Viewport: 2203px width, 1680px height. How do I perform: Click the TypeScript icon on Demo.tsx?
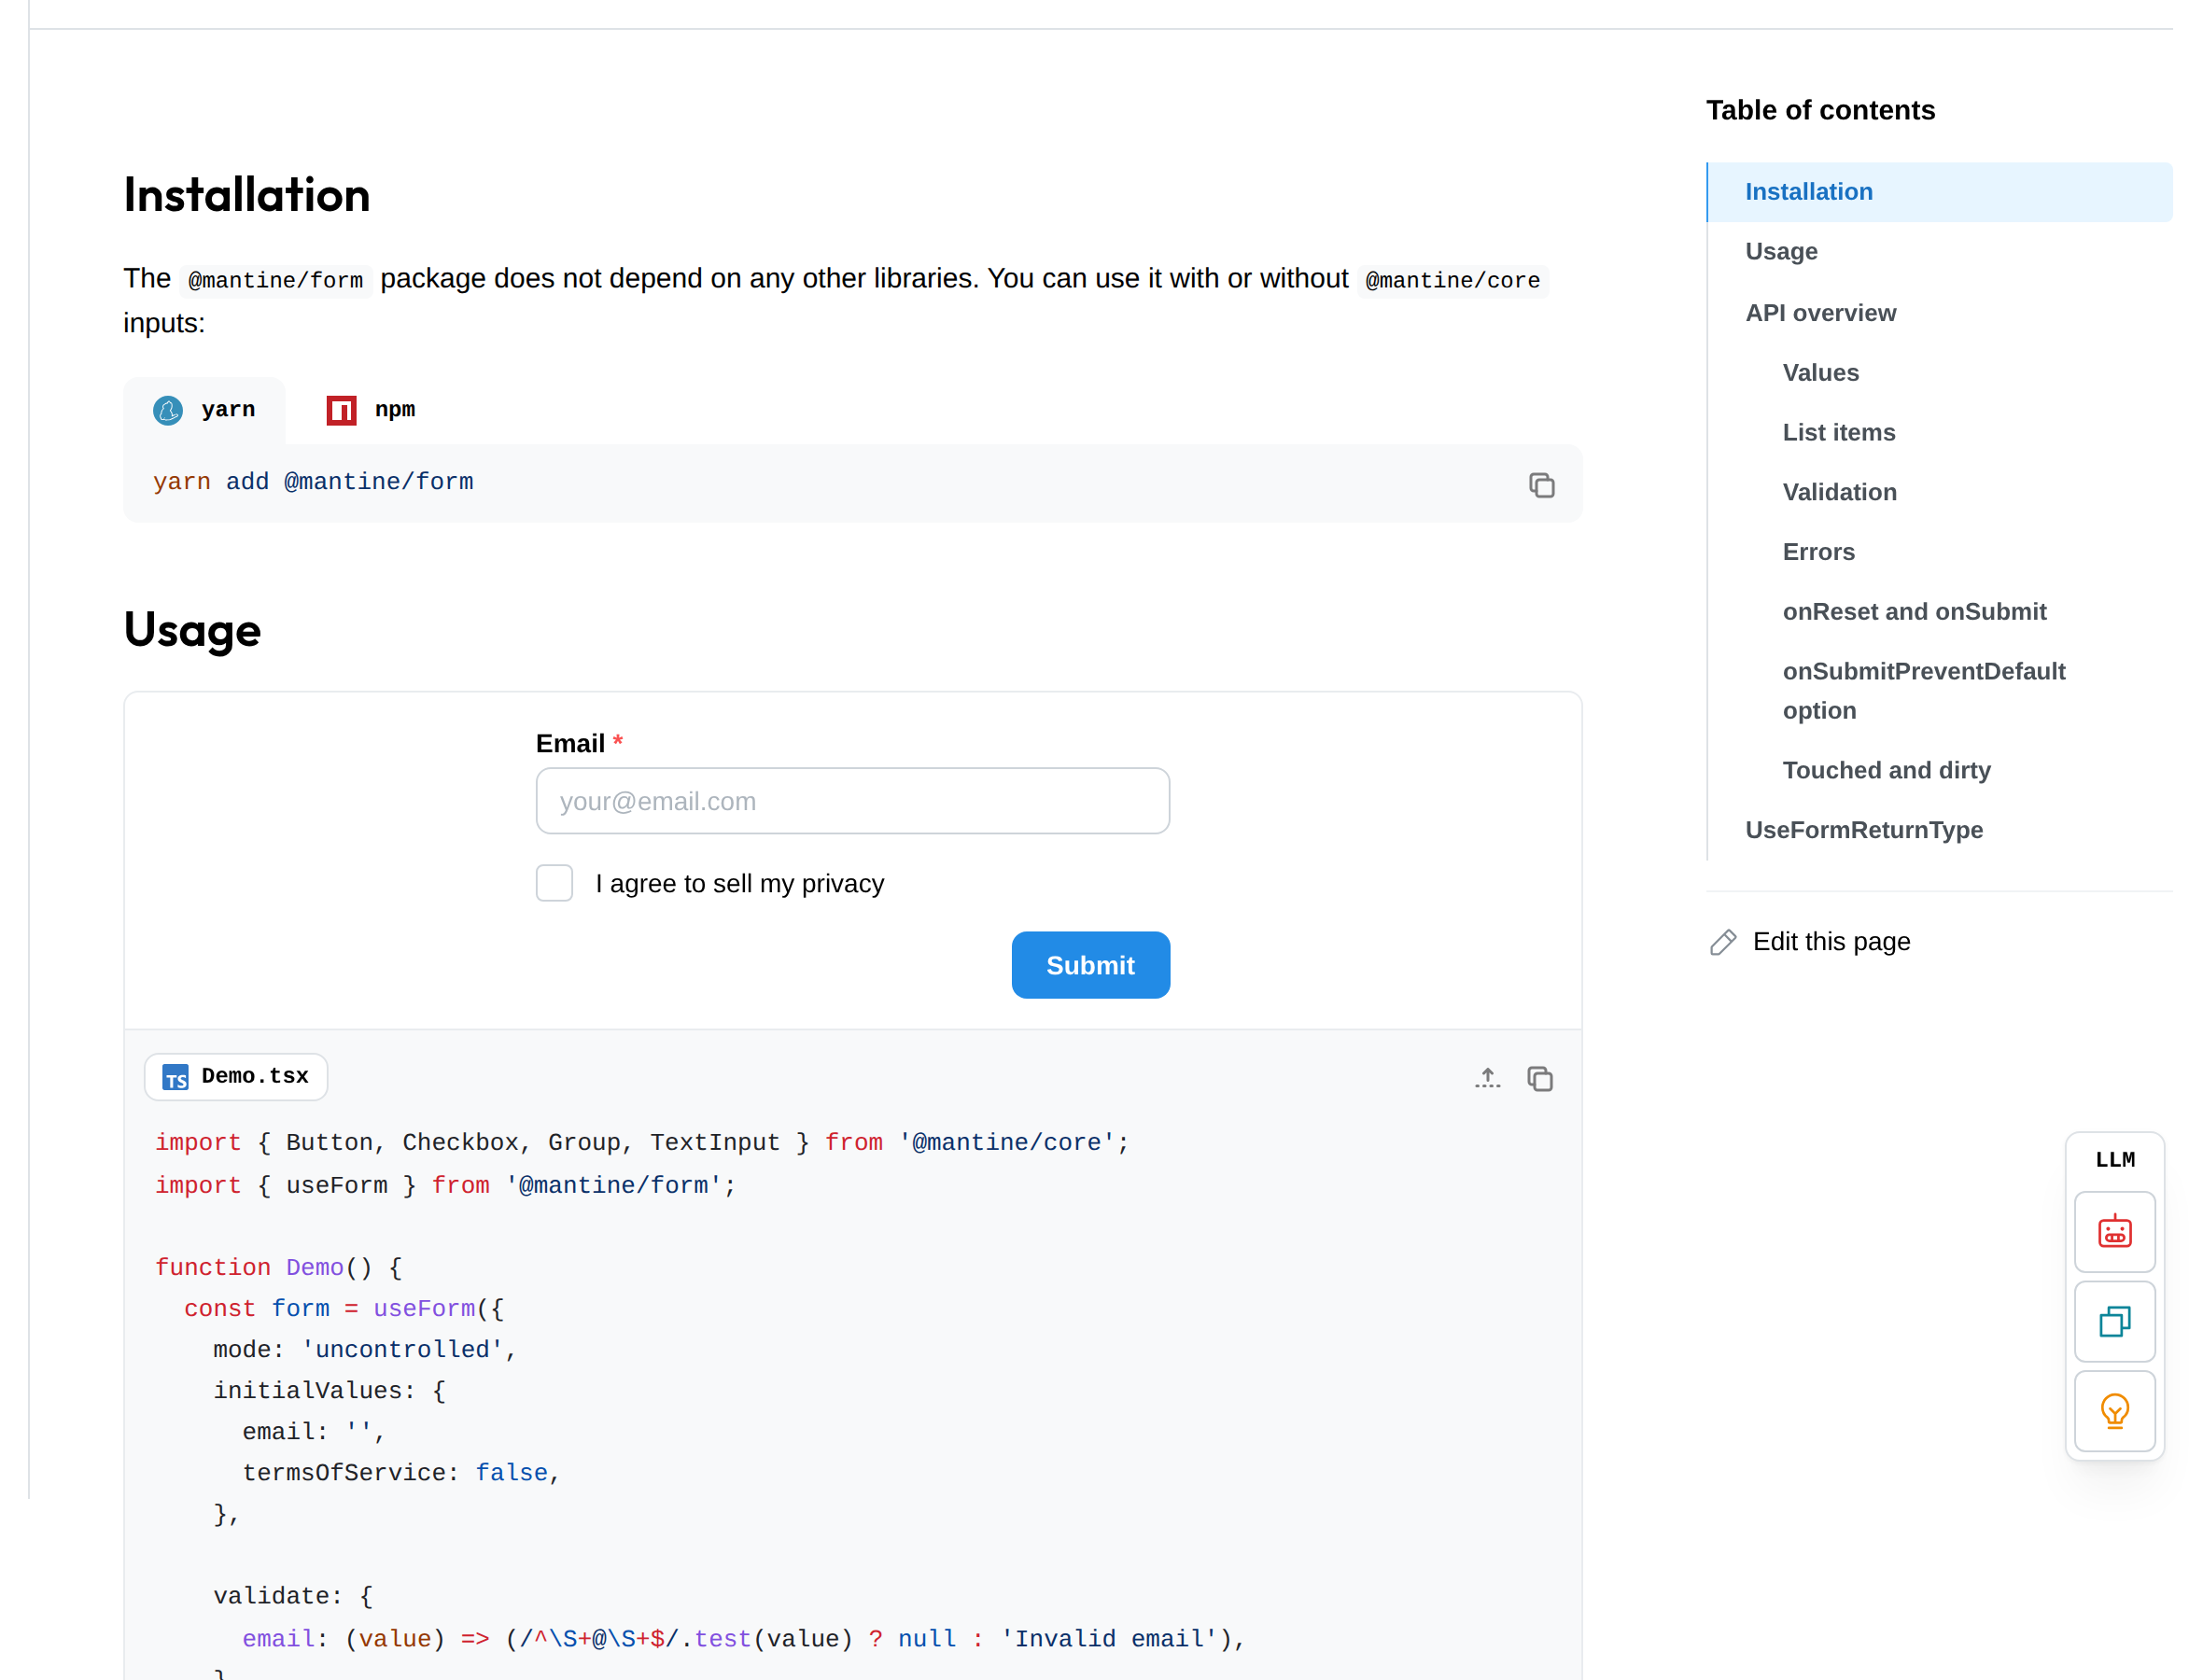point(175,1077)
